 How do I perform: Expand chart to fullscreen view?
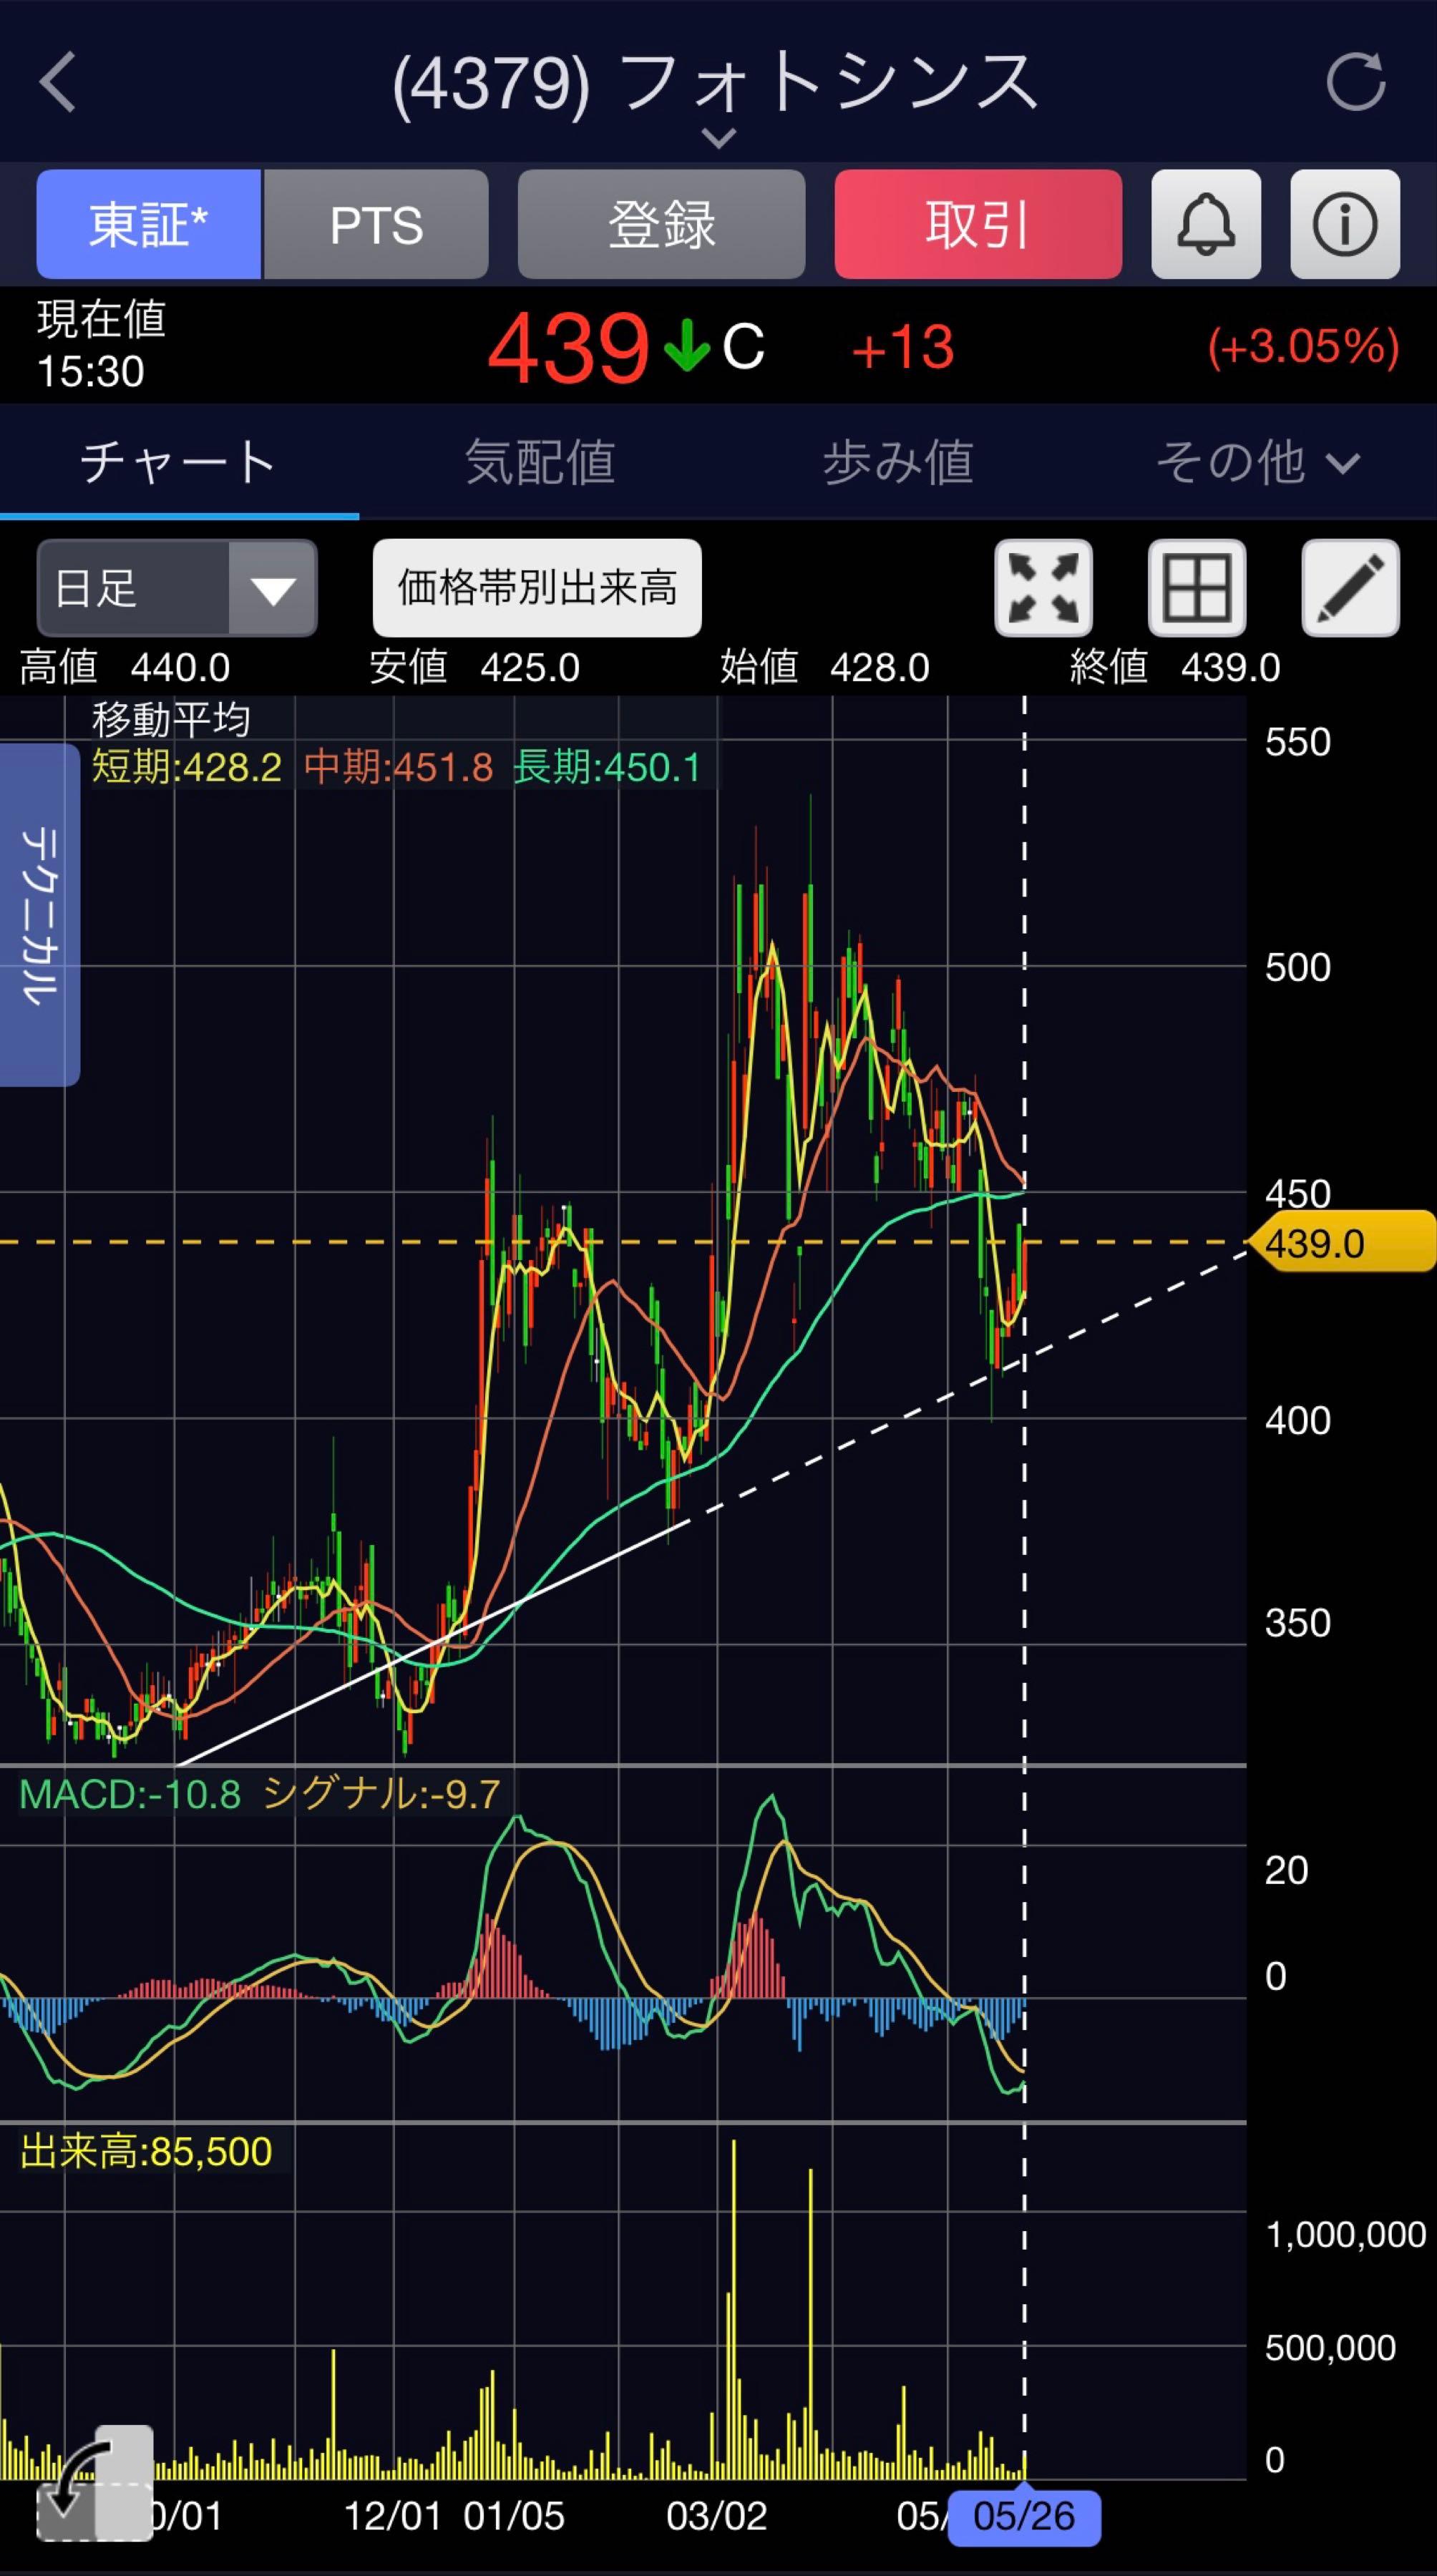(1043, 588)
